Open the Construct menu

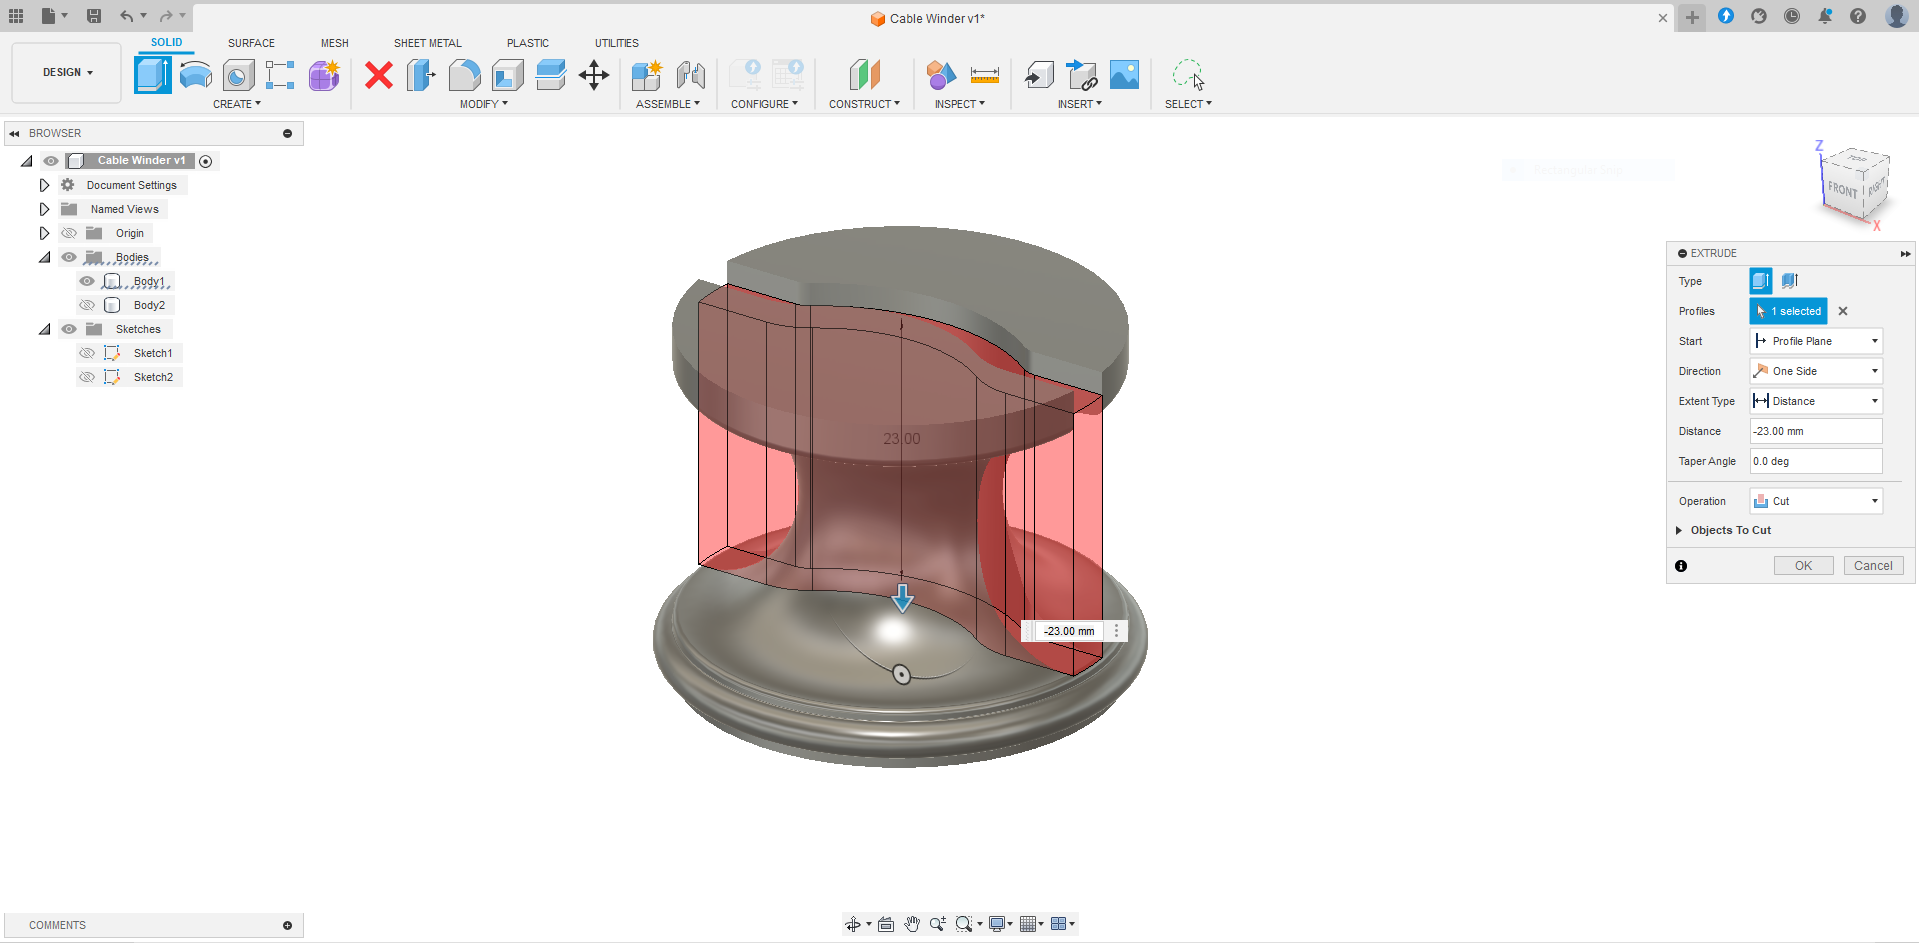point(865,104)
